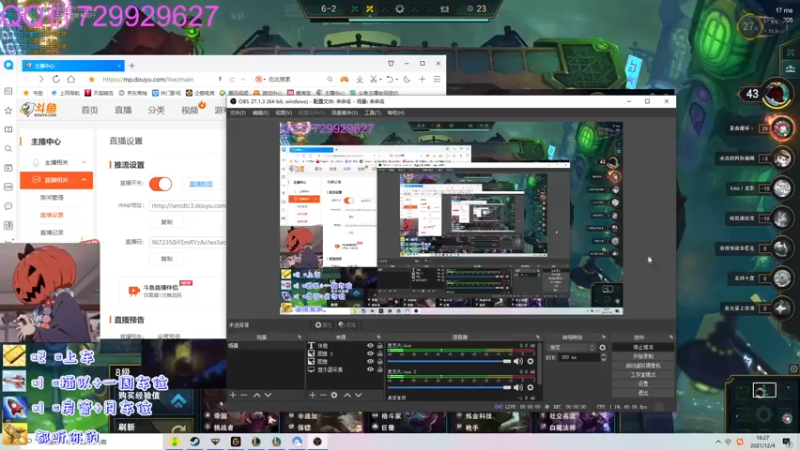The image size is (800, 450).
Task: Mute first mixer channel speaker icon
Action: tap(518, 361)
